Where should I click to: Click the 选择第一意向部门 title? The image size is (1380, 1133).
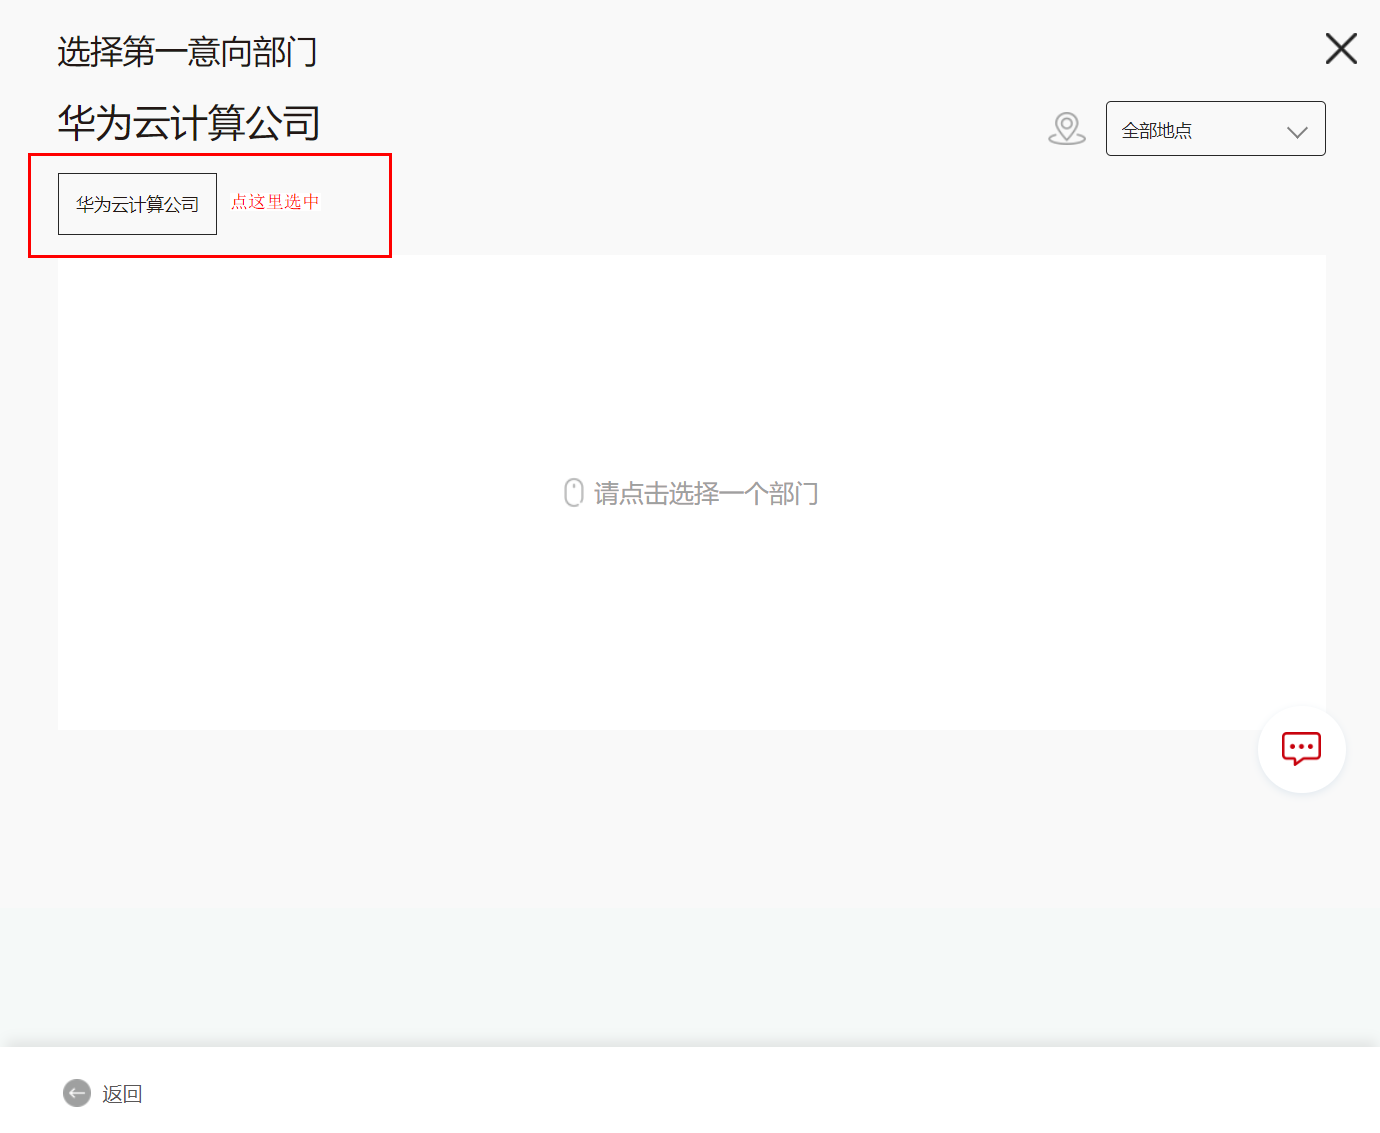coord(187,51)
